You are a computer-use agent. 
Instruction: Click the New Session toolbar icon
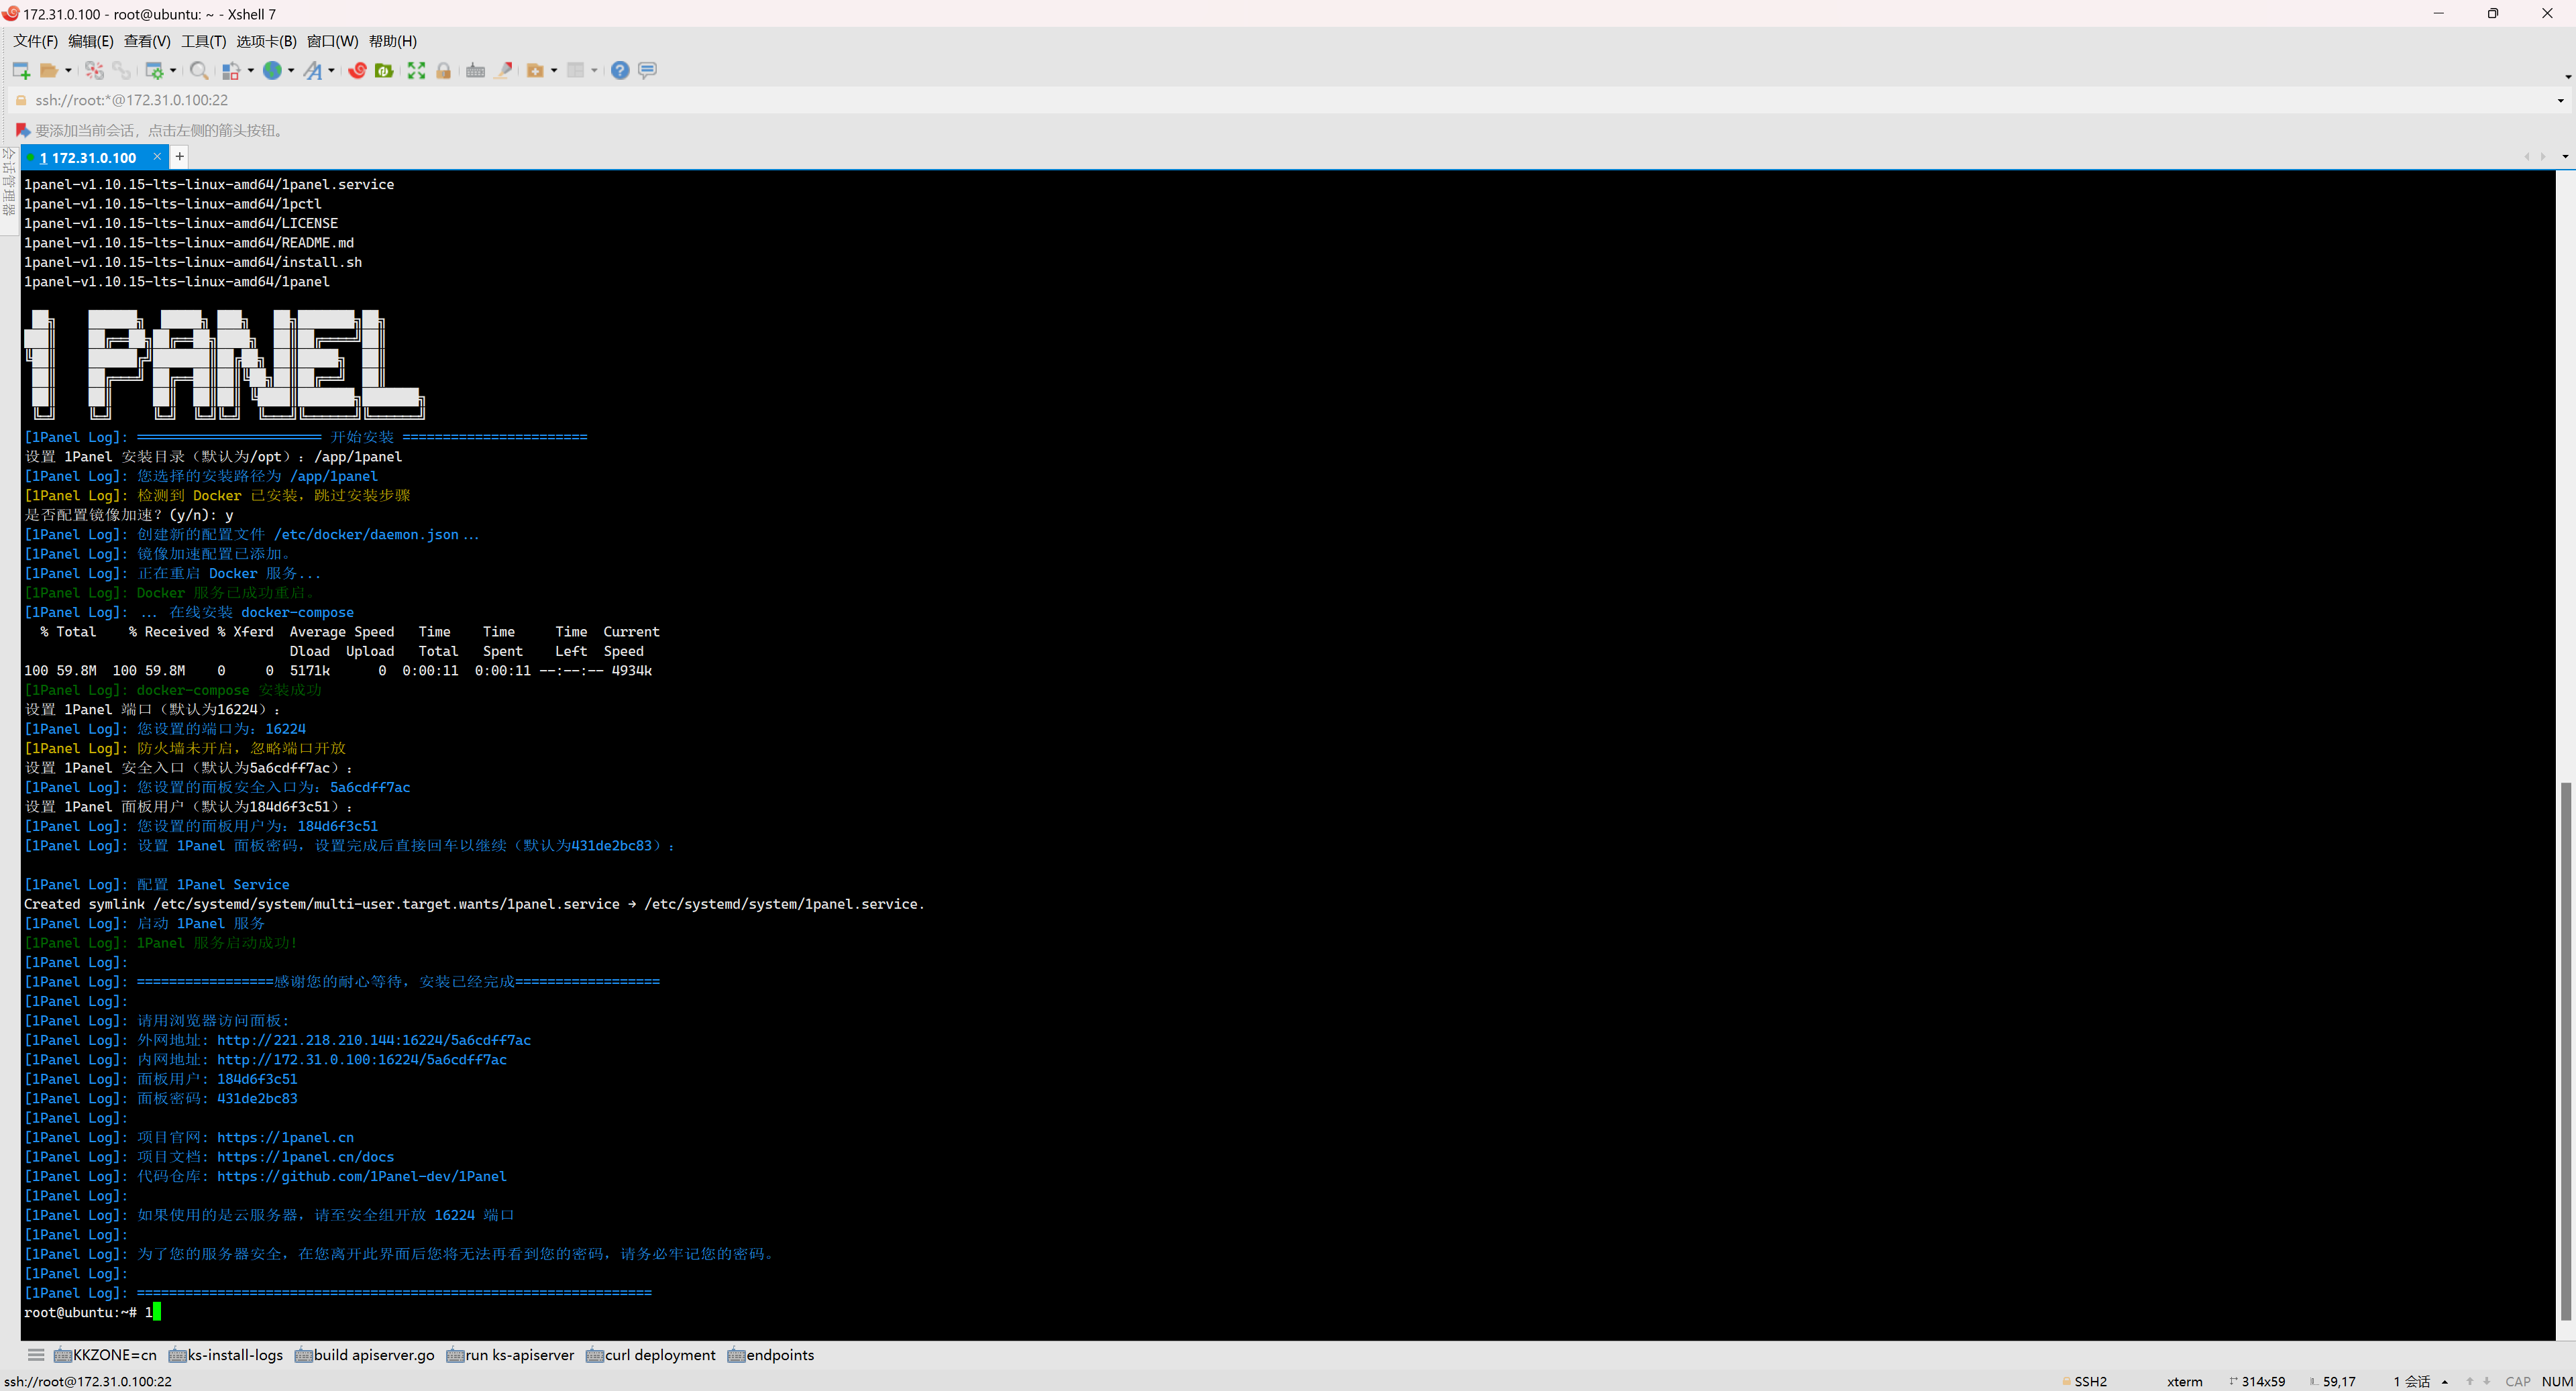[x=21, y=70]
